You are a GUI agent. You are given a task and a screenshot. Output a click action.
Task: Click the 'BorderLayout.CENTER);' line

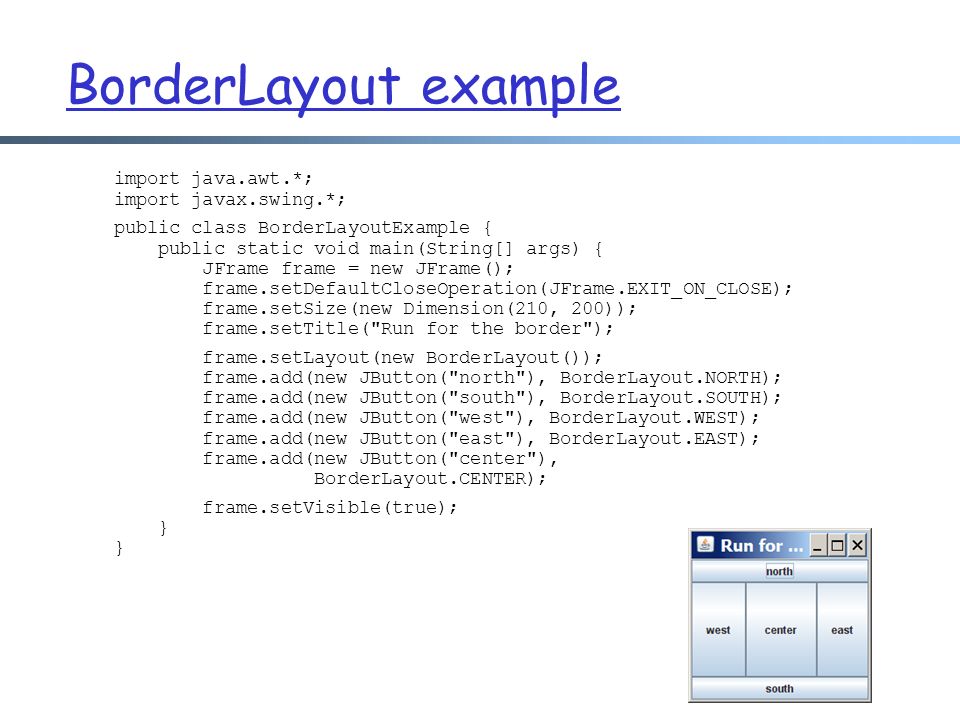click(430, 479)
